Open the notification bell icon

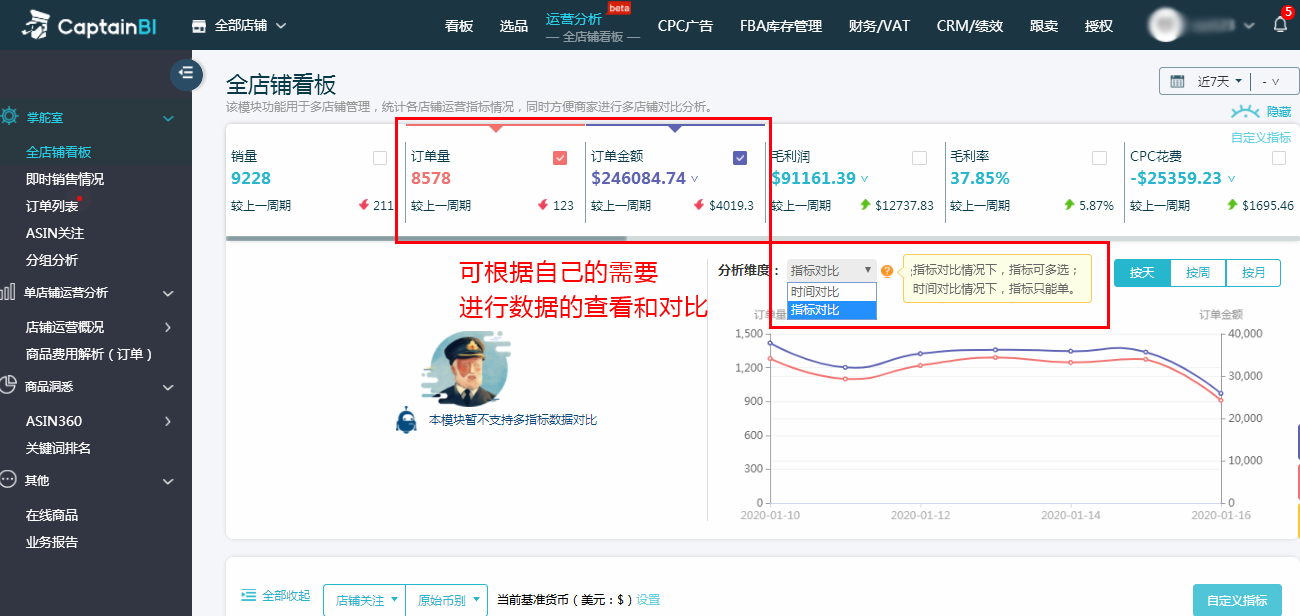click(1280, 25)
